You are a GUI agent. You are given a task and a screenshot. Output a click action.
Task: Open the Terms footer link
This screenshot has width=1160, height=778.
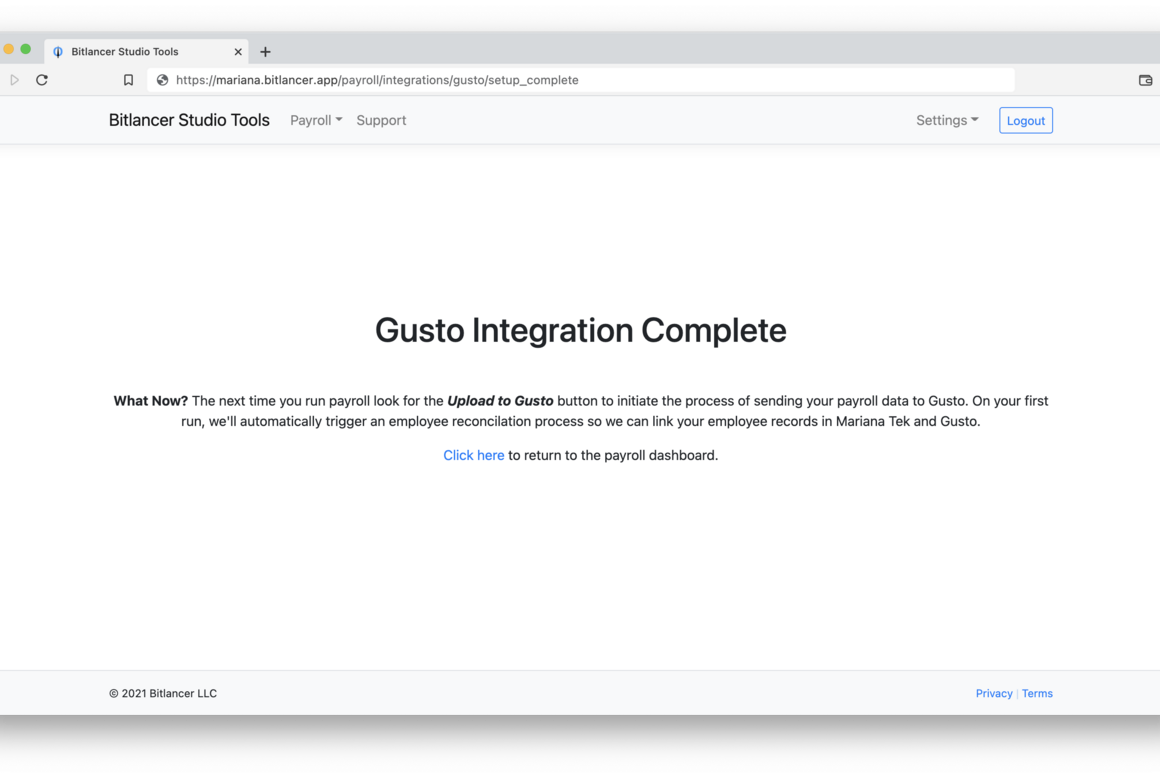1037,693
